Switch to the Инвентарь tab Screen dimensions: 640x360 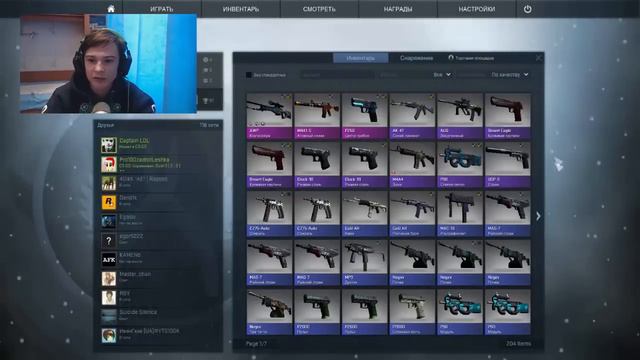click(x=360, y=58)
